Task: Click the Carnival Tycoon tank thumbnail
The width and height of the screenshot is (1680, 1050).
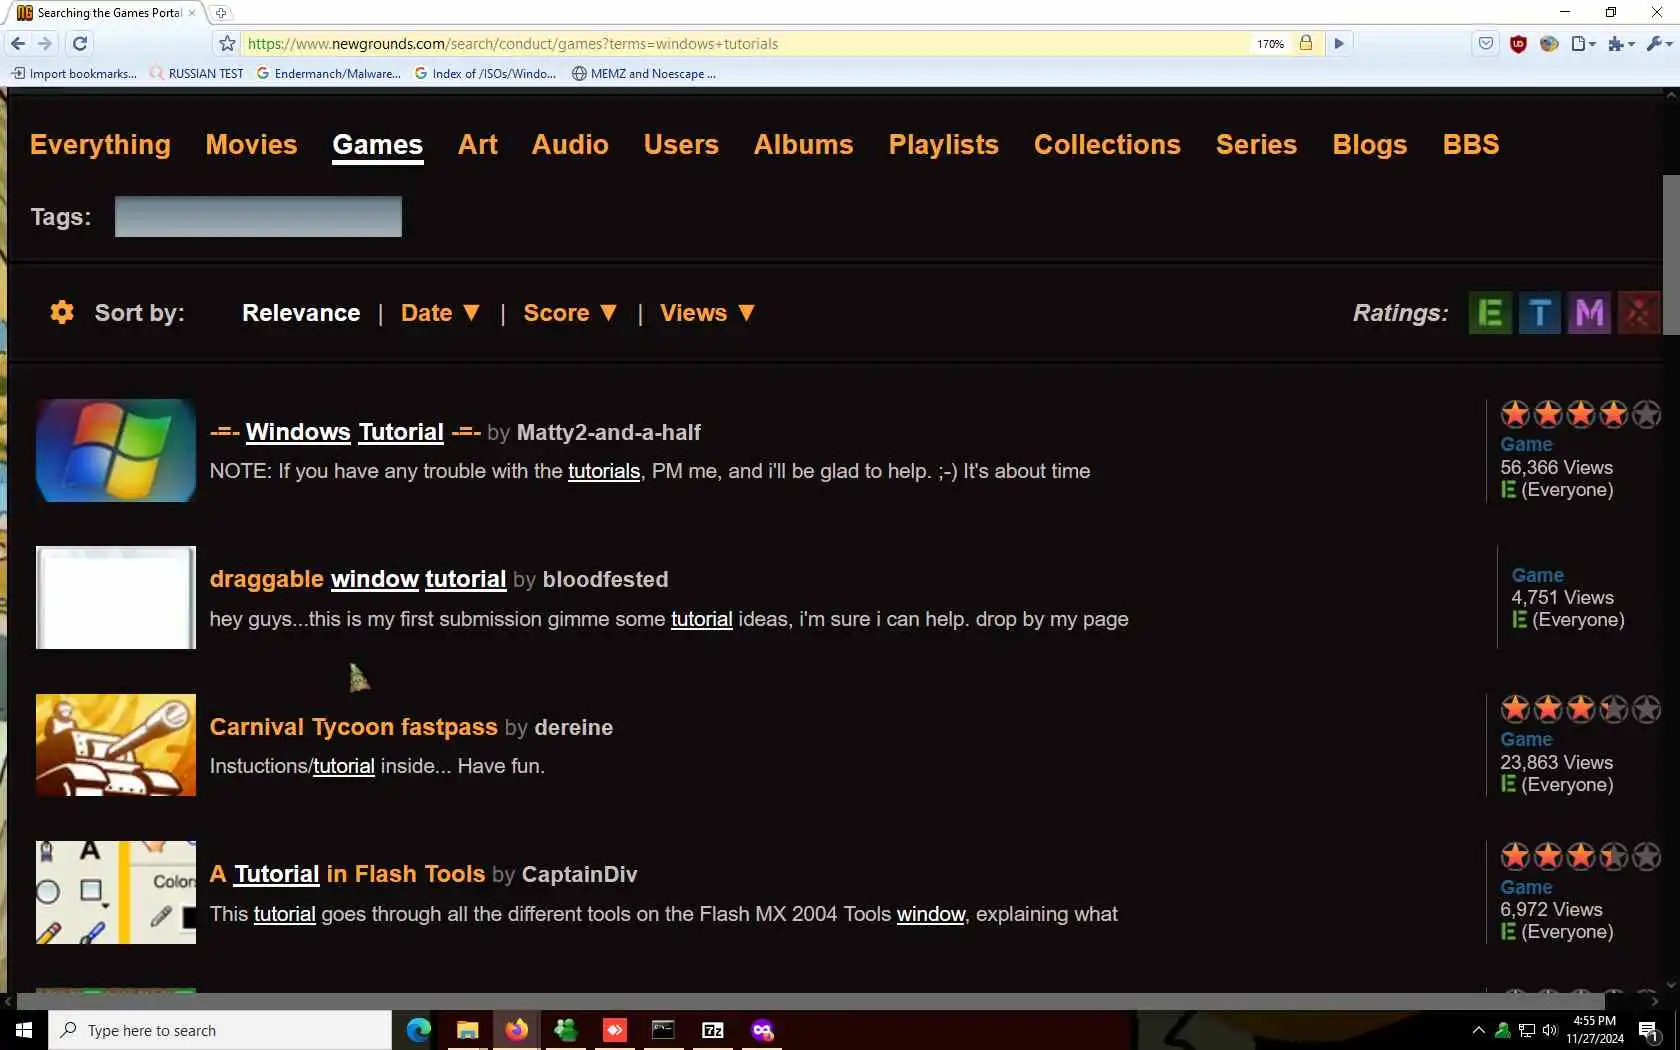Action: pos(116,745)
